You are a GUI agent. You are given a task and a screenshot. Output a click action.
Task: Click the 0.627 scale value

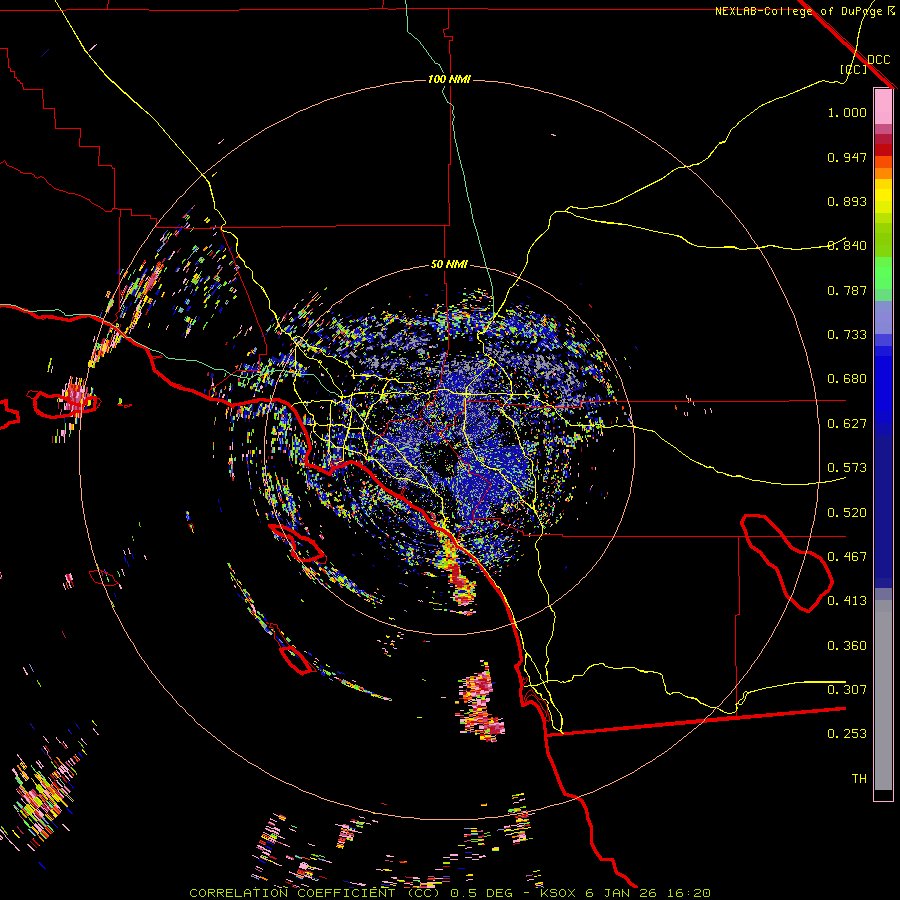click(x=847, y=424)
